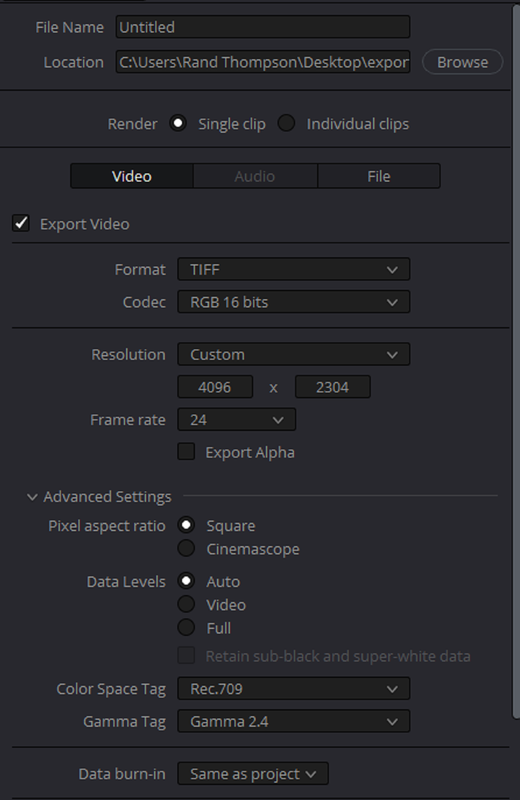Open the Resolution dropdown showing Custom

[293, 355]
